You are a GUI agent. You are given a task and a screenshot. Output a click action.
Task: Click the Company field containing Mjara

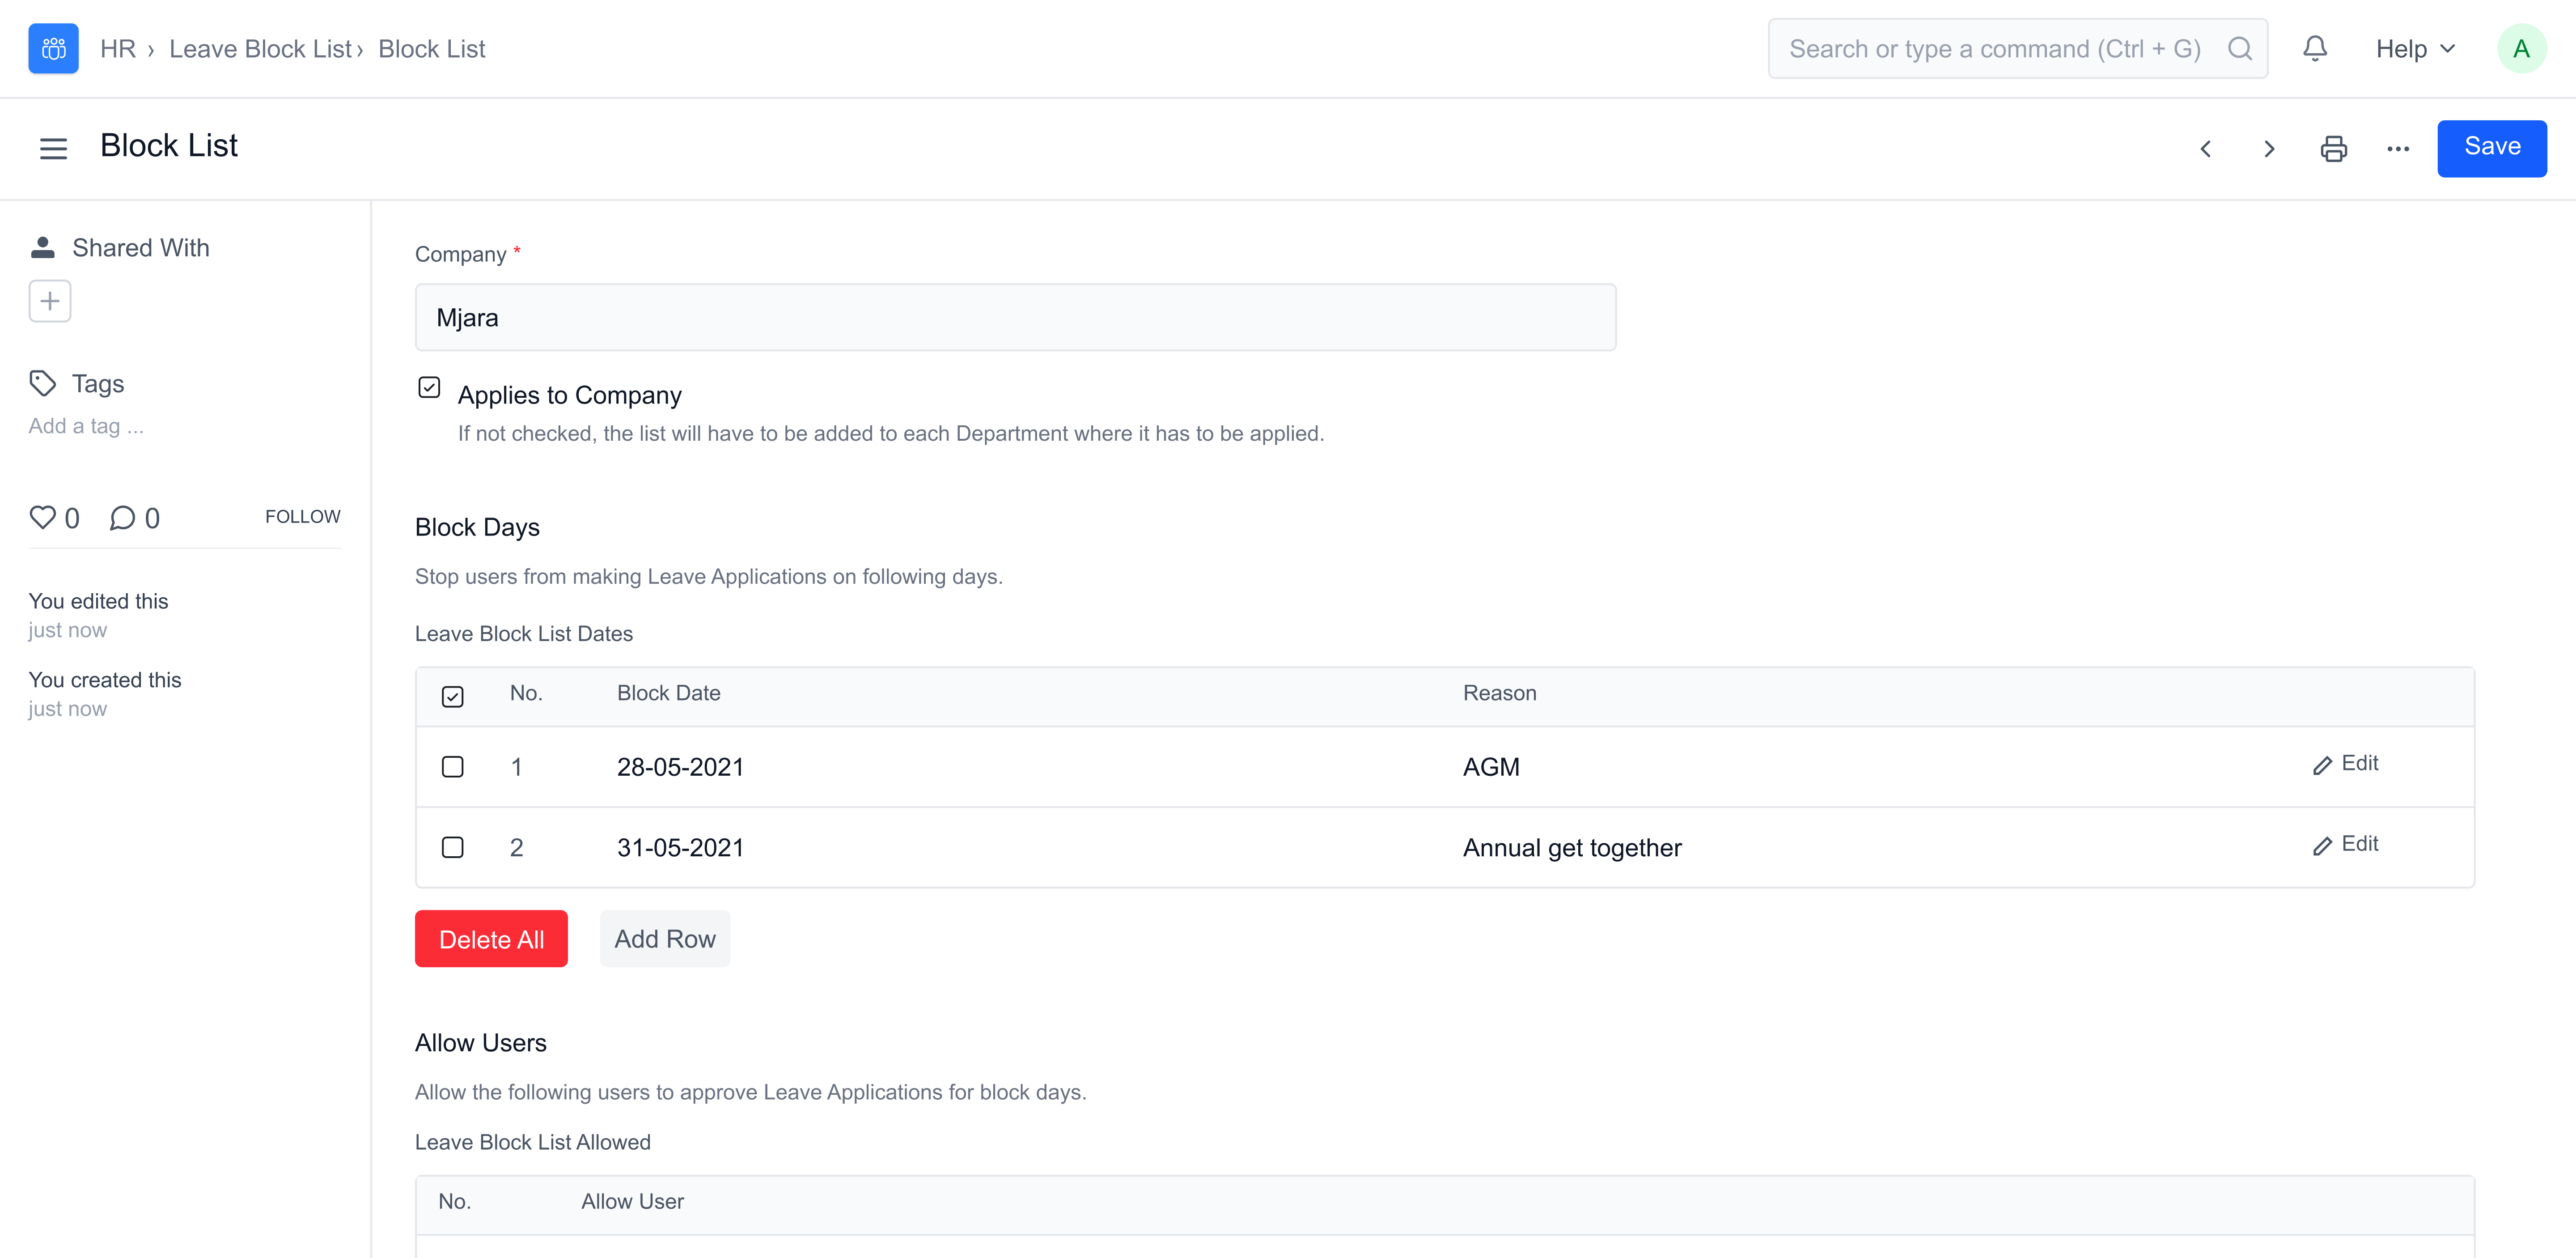click(x=1015, y=317)
